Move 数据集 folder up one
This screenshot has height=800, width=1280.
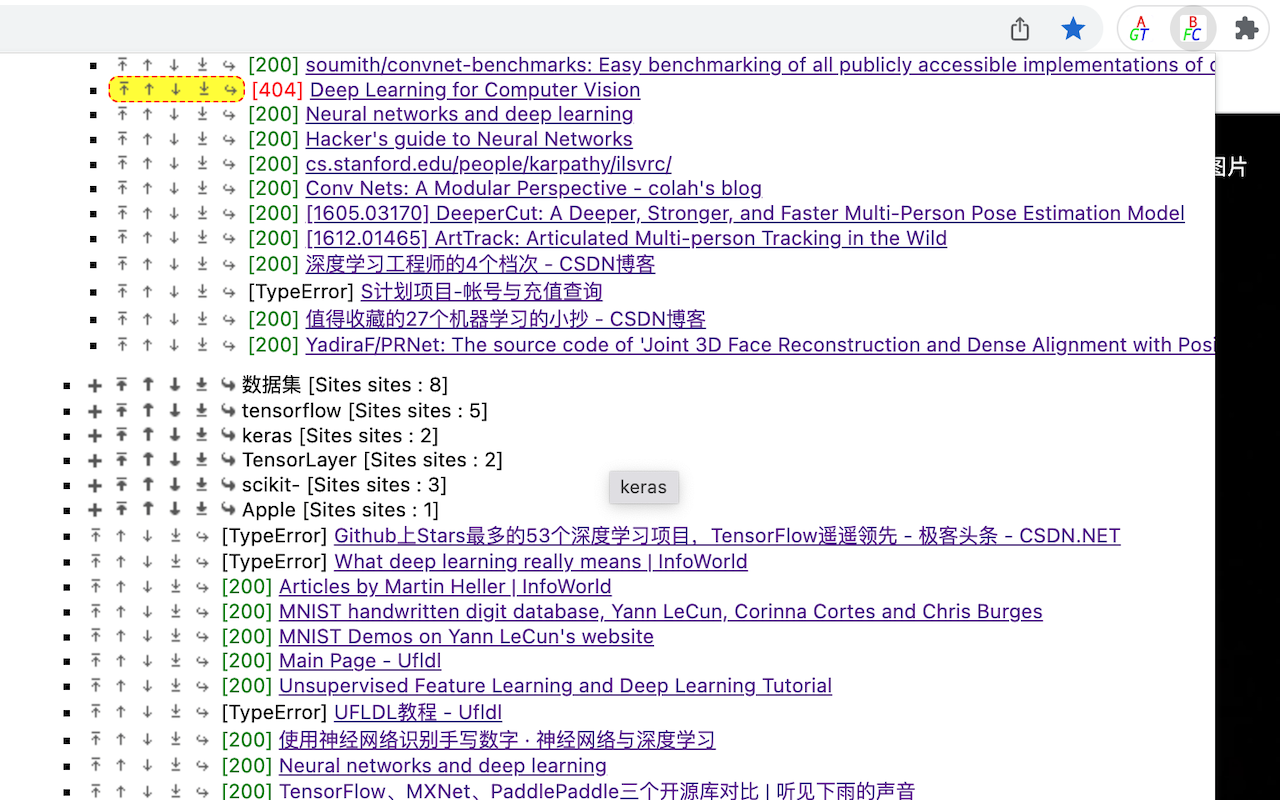pos(148,385)
